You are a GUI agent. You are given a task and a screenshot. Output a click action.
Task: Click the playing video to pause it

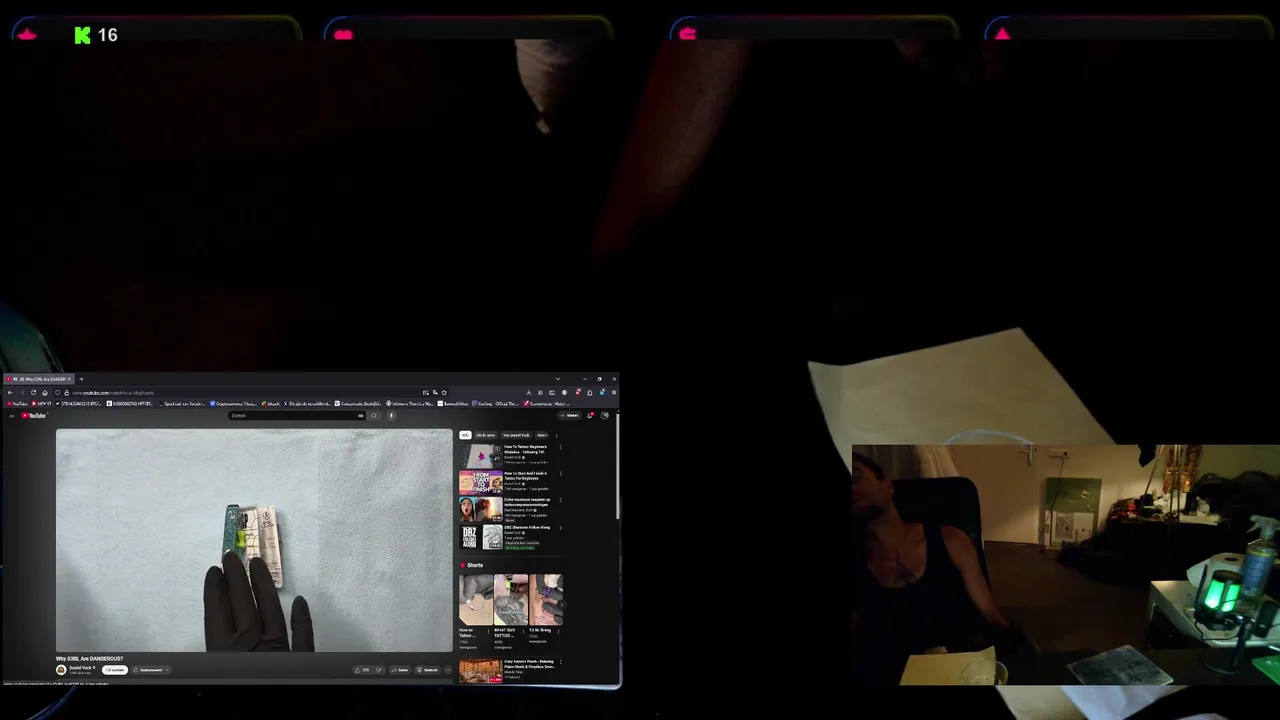pyautogui.click(x=254, y=540)
